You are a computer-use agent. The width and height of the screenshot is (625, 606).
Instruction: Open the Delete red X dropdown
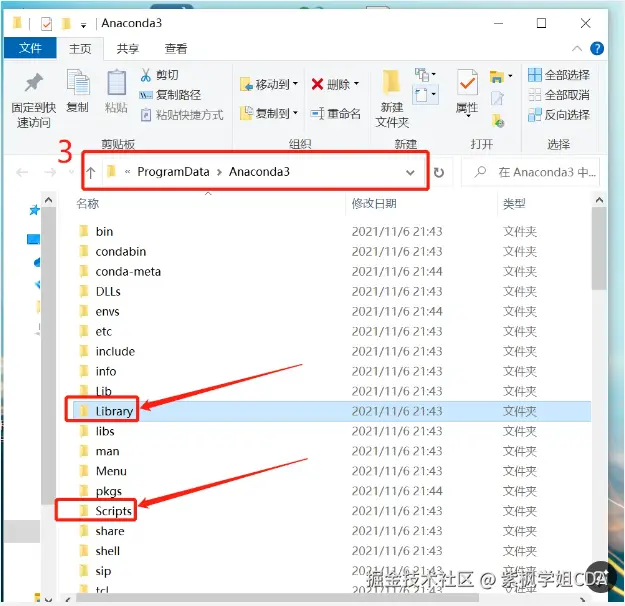[x=335, y=85]
